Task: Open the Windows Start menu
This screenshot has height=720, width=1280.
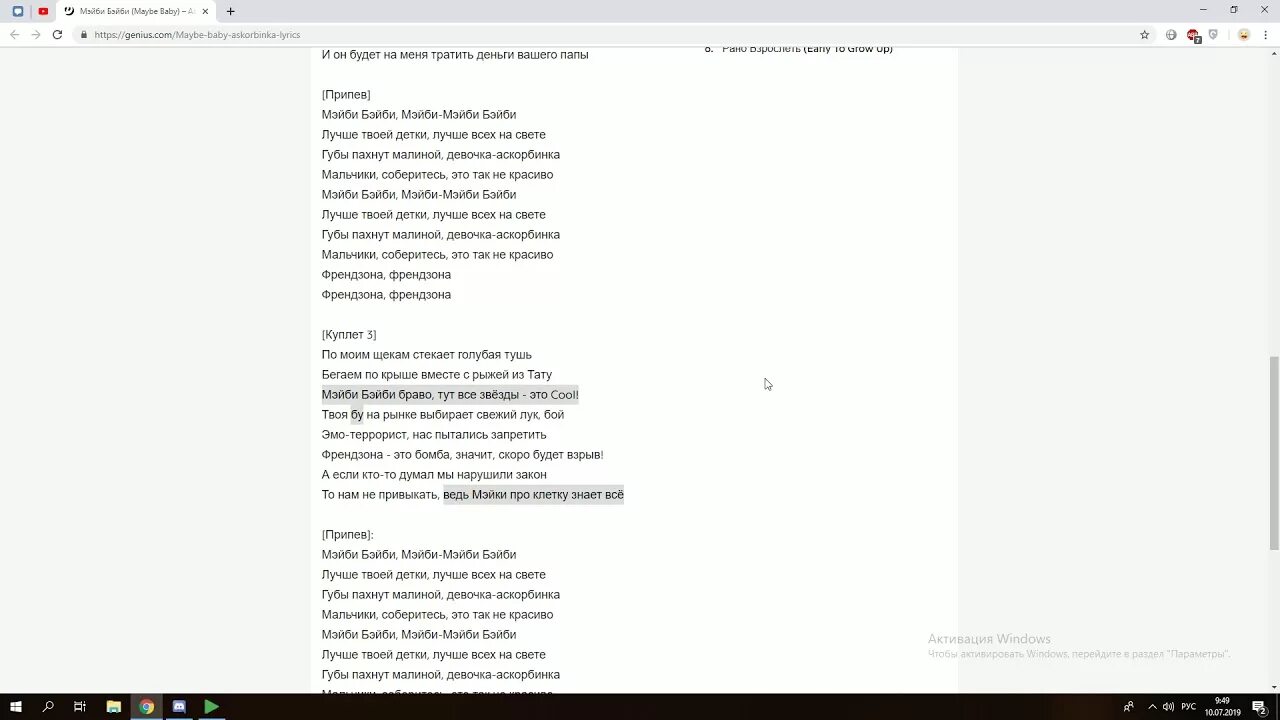Action: click(16, 706)
